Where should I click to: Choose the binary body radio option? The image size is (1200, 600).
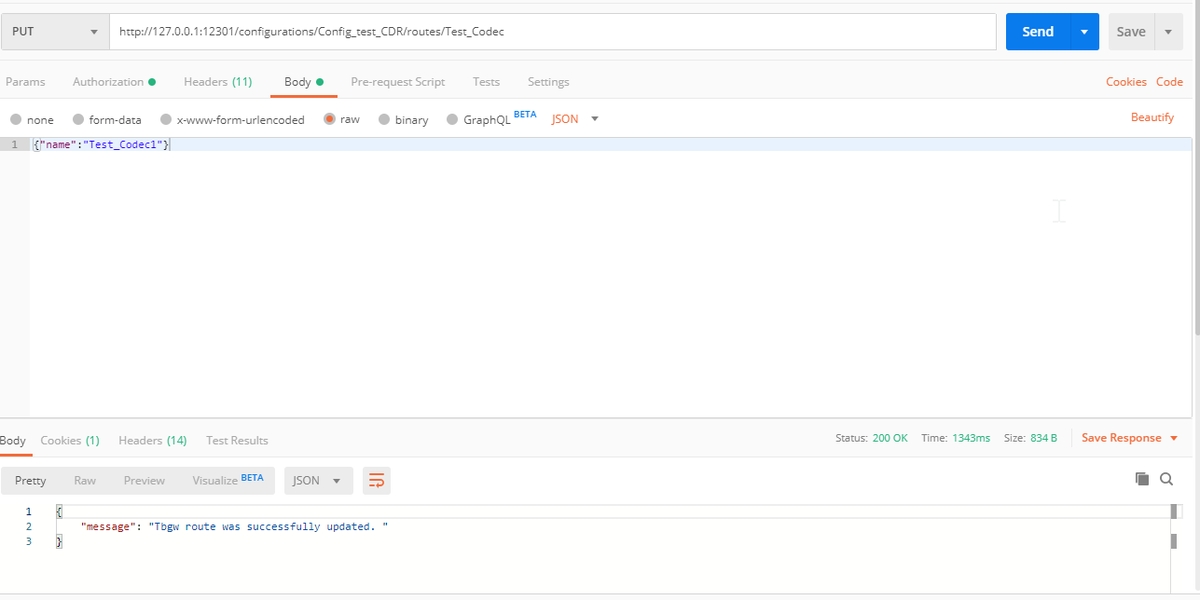(385, 119)
